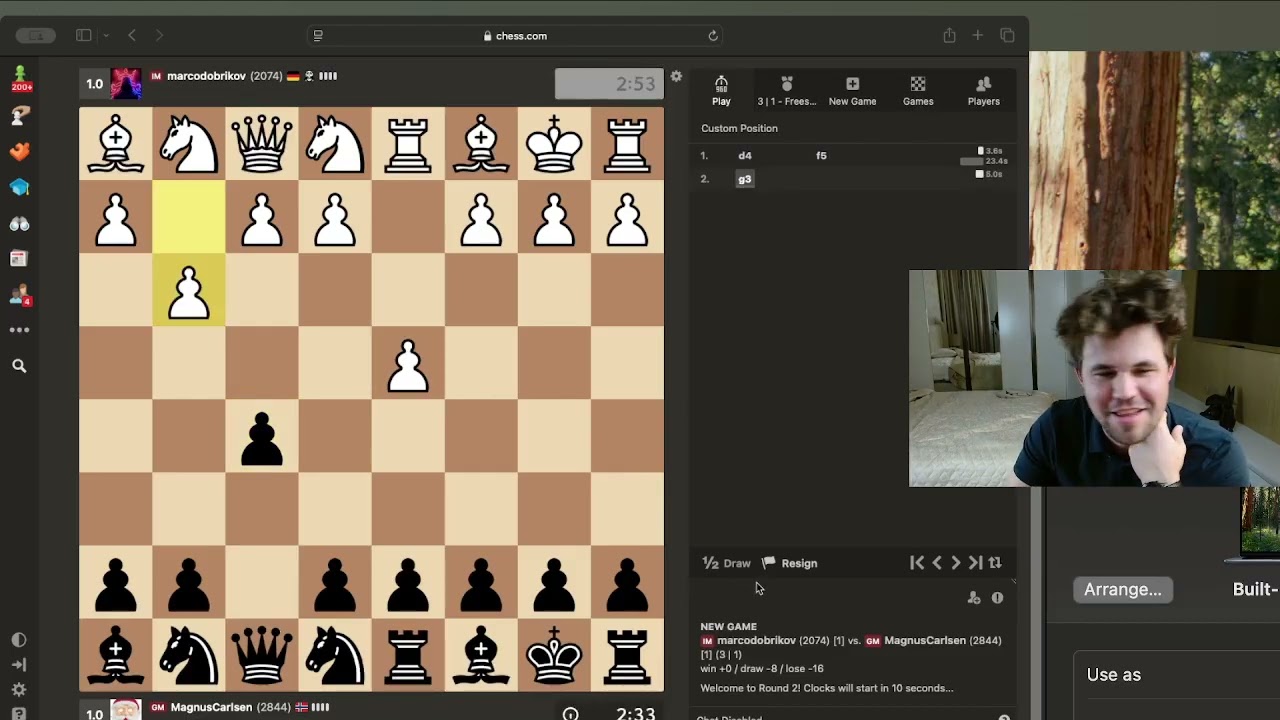Open Puzzles orange piece icon
1280x720 pixels.
pos(19,152)
